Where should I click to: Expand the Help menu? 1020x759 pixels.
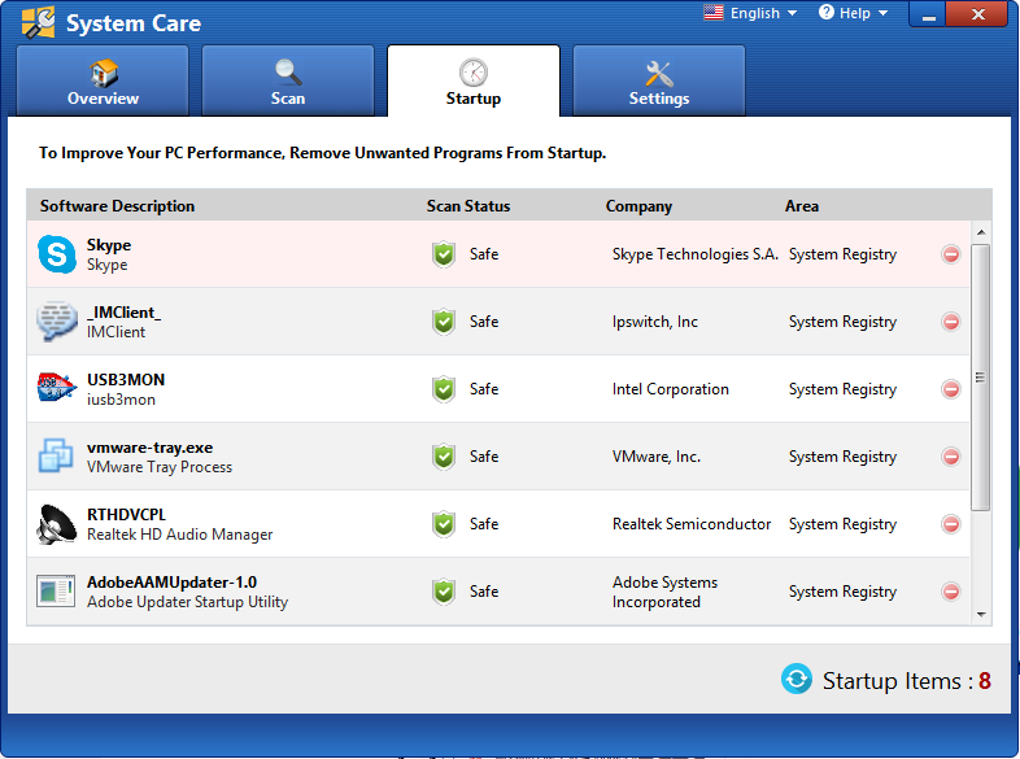click(x=853, y=13)
